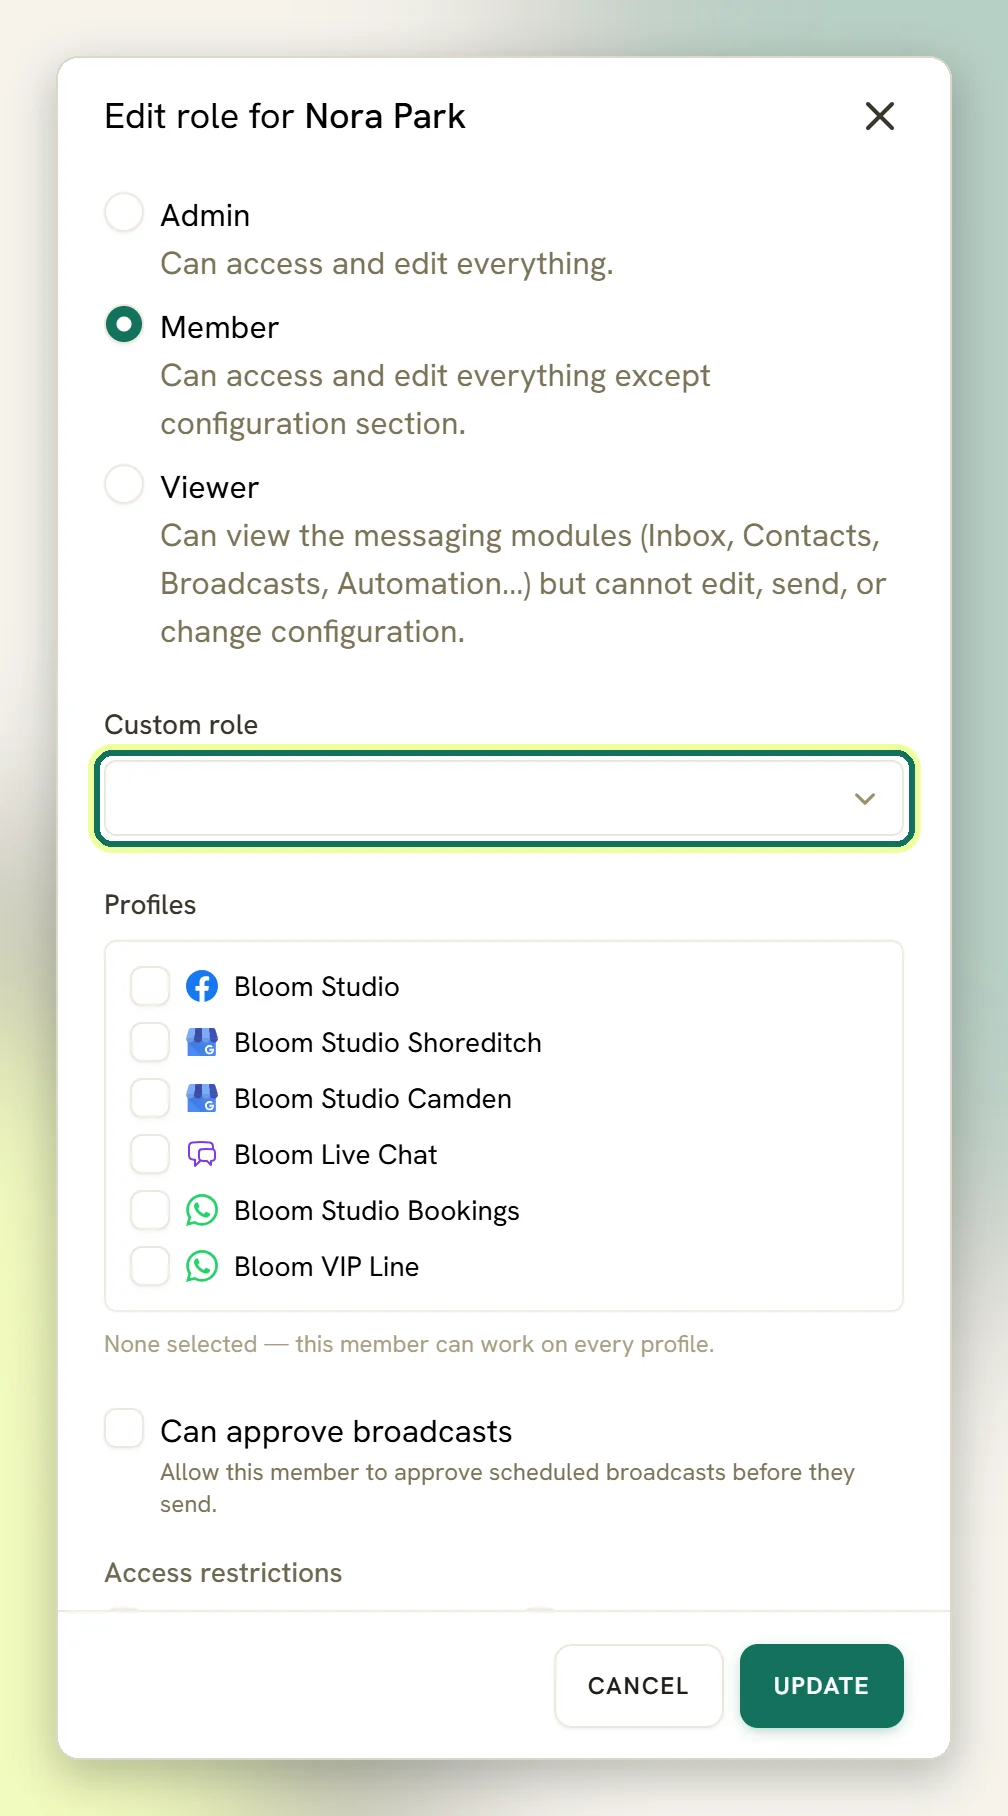
Task: Close the Edit role dialog
Action: tap(880, 116)
